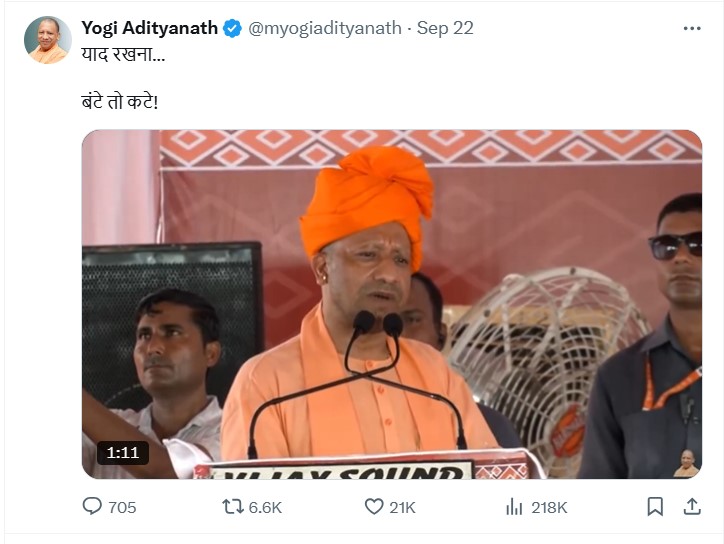The height and width of the screenshot is (544, 724).
Task: Play the embedded speech video
Action: 392,304
